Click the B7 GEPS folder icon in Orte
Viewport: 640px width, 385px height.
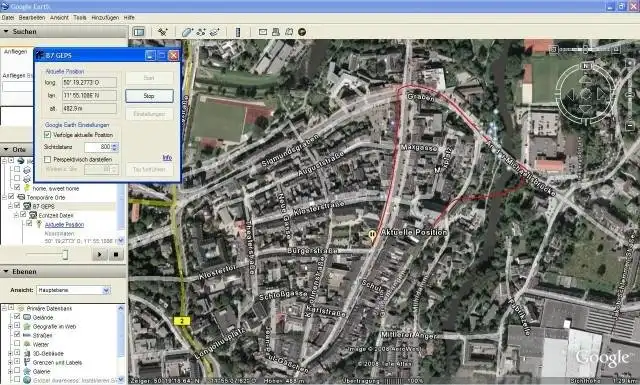click(27, 206)
